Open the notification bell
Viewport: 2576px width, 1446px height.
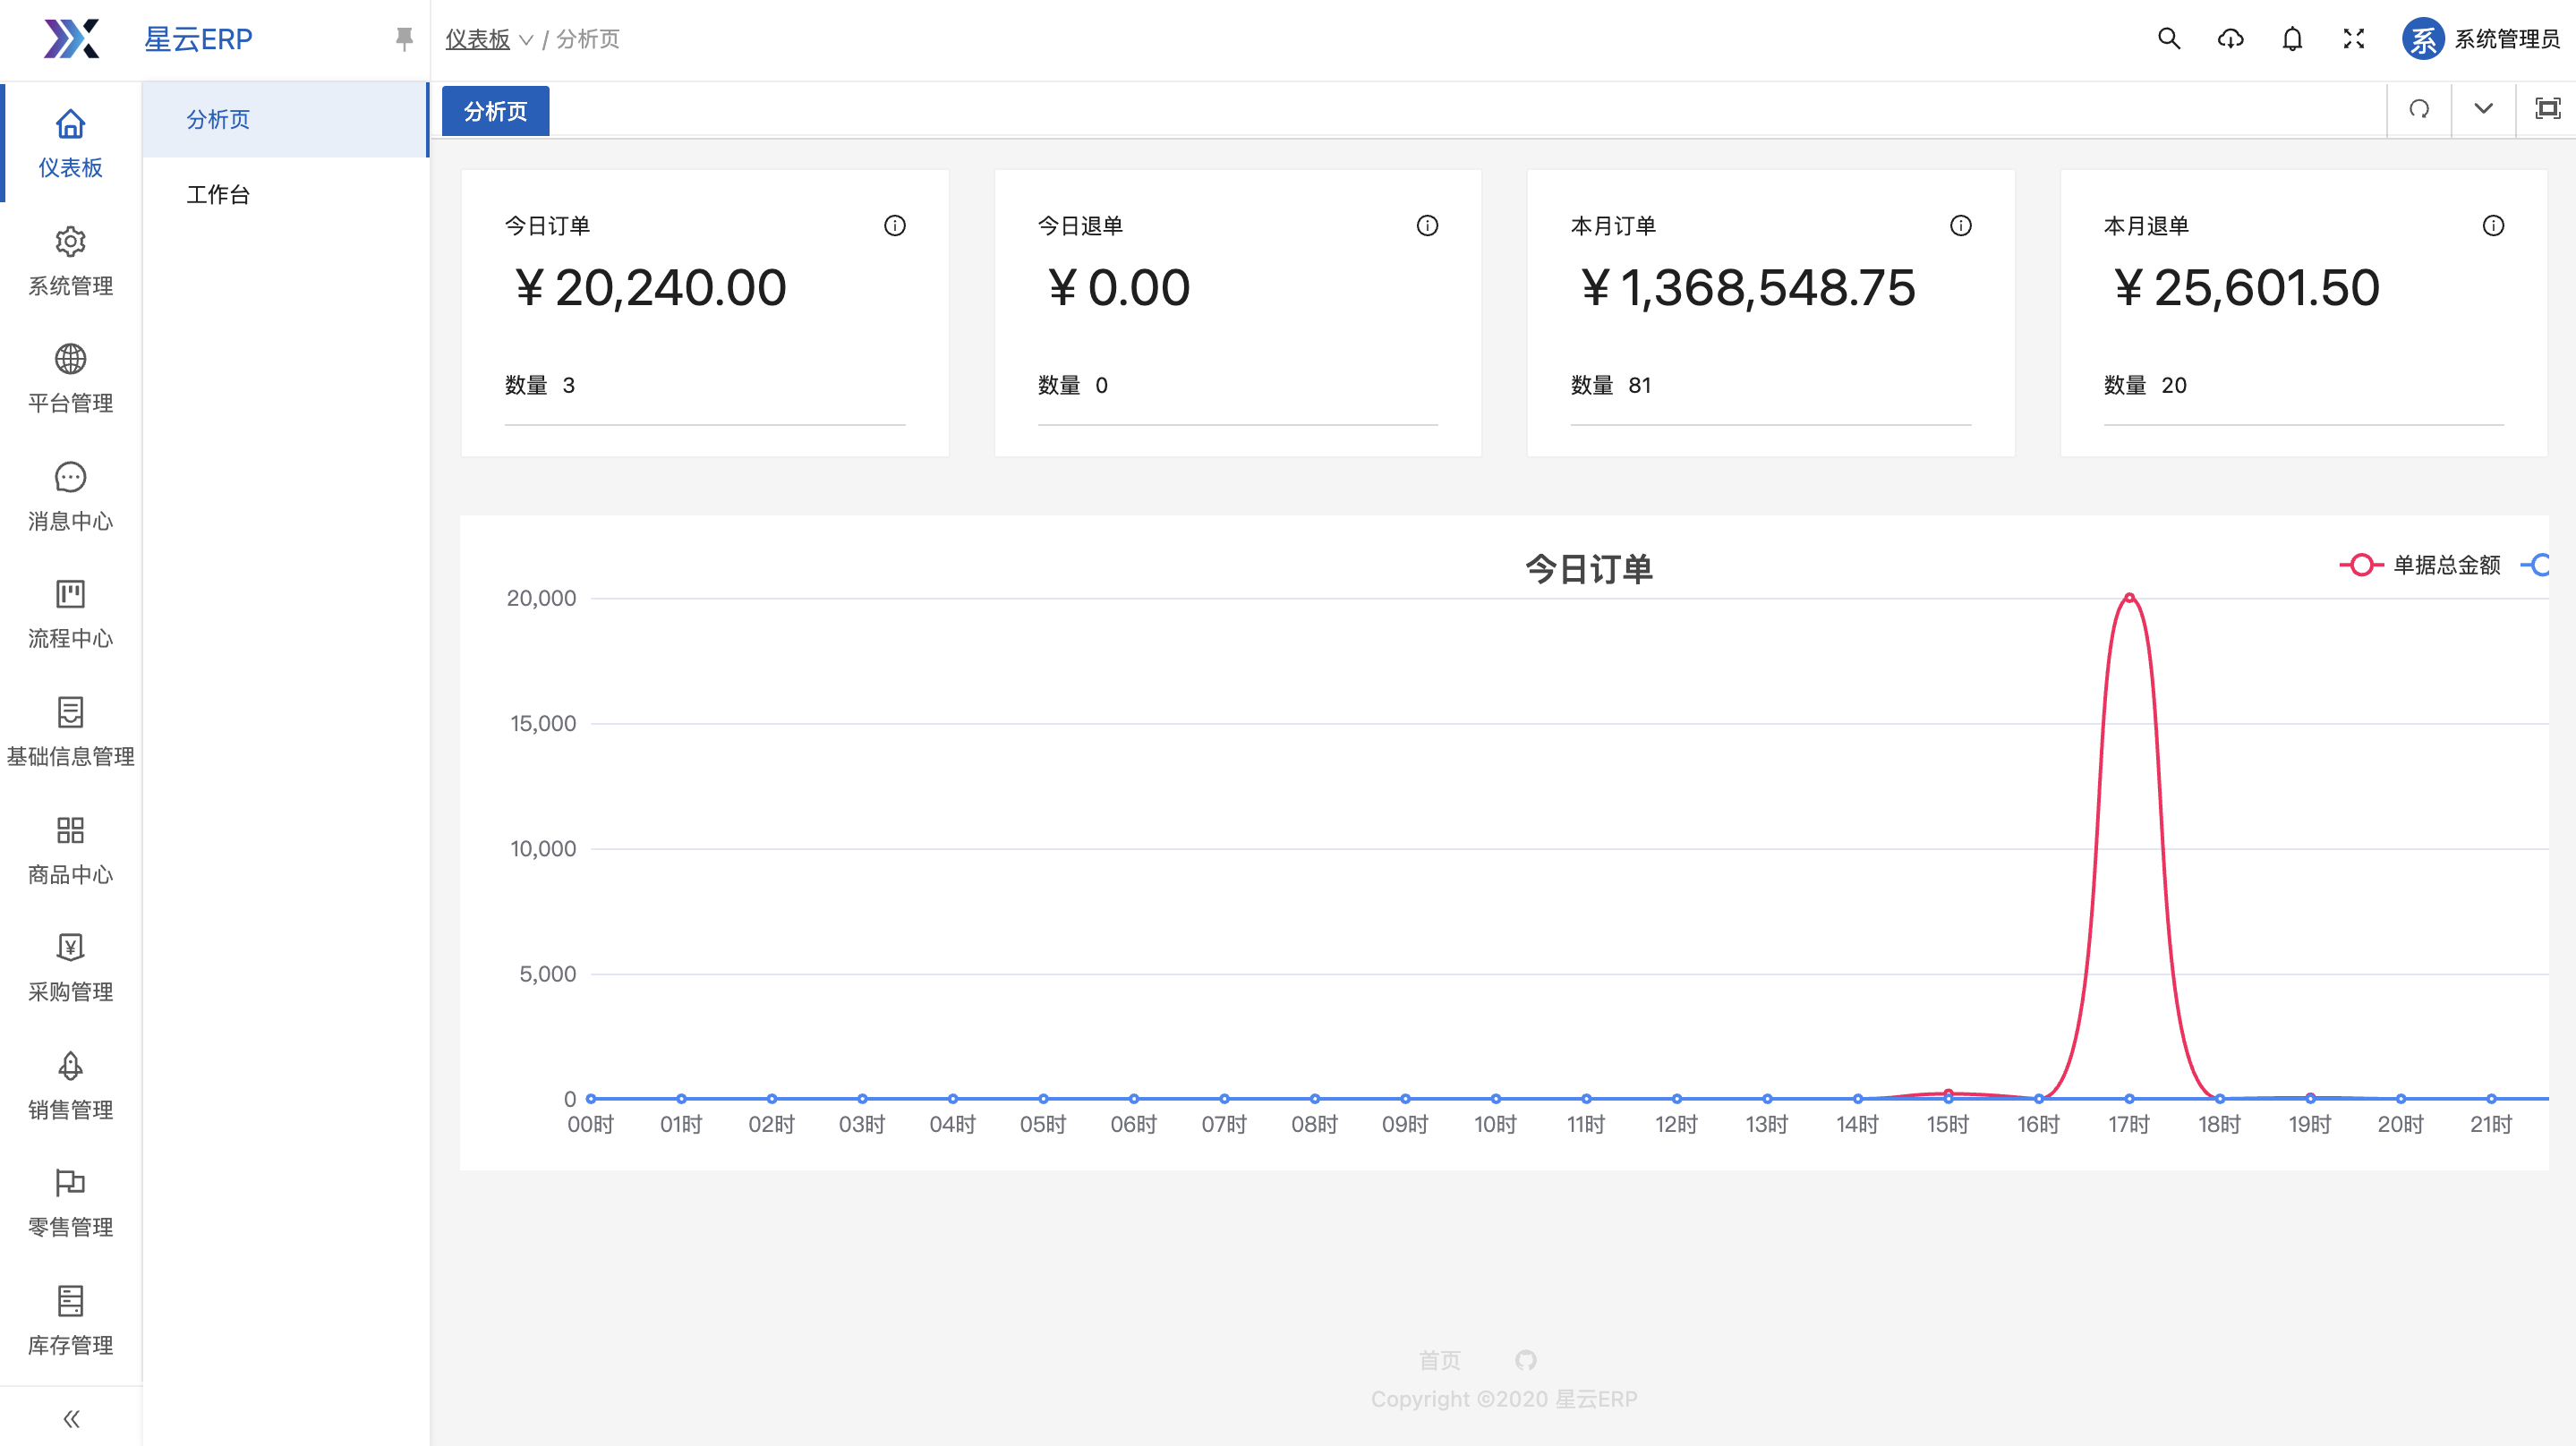point(2292,39)
